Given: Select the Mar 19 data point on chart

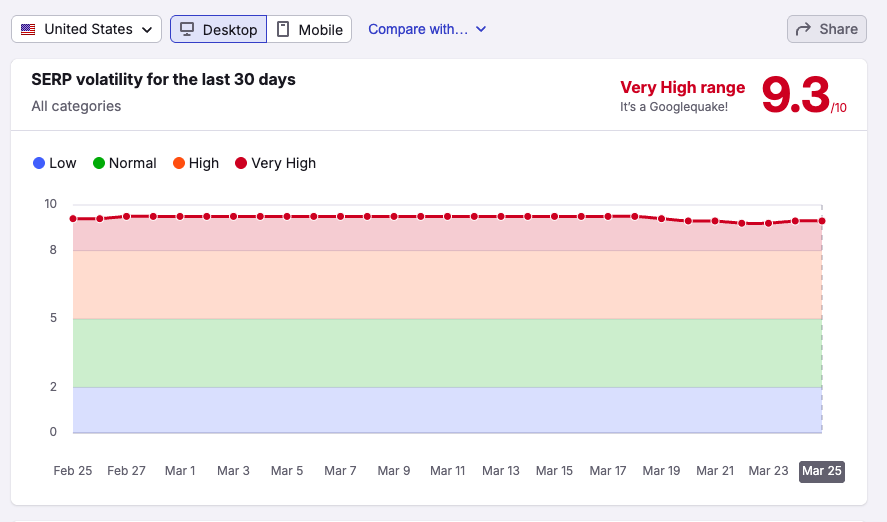Looking at the screenshot, I should (x=661, y=219).
